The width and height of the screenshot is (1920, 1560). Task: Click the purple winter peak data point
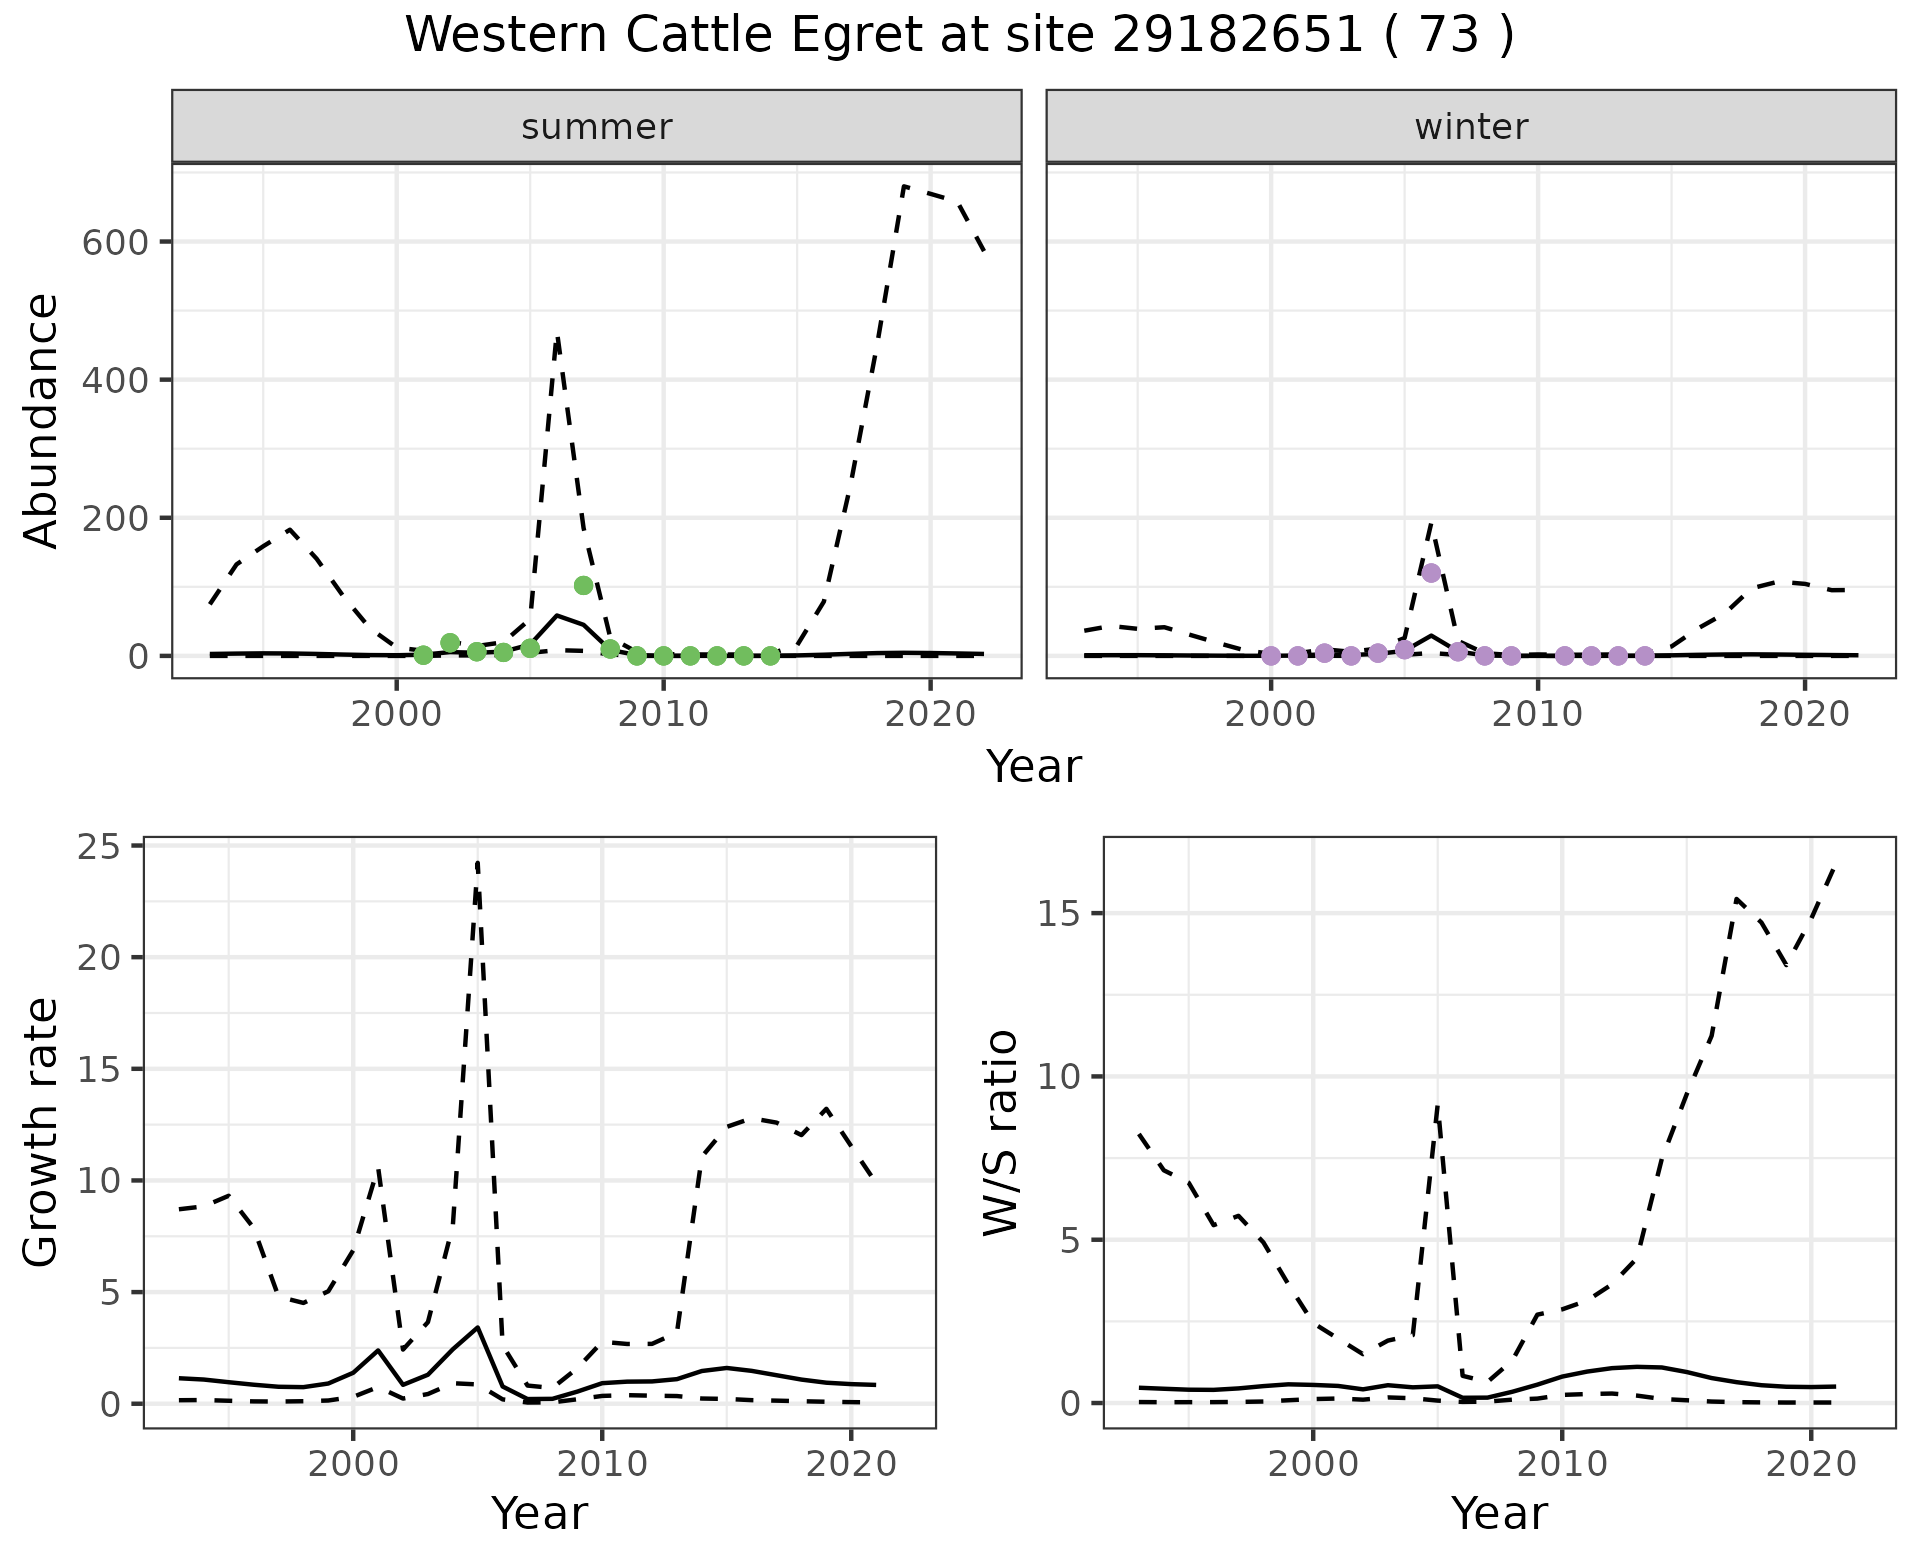pos(1431,573)
